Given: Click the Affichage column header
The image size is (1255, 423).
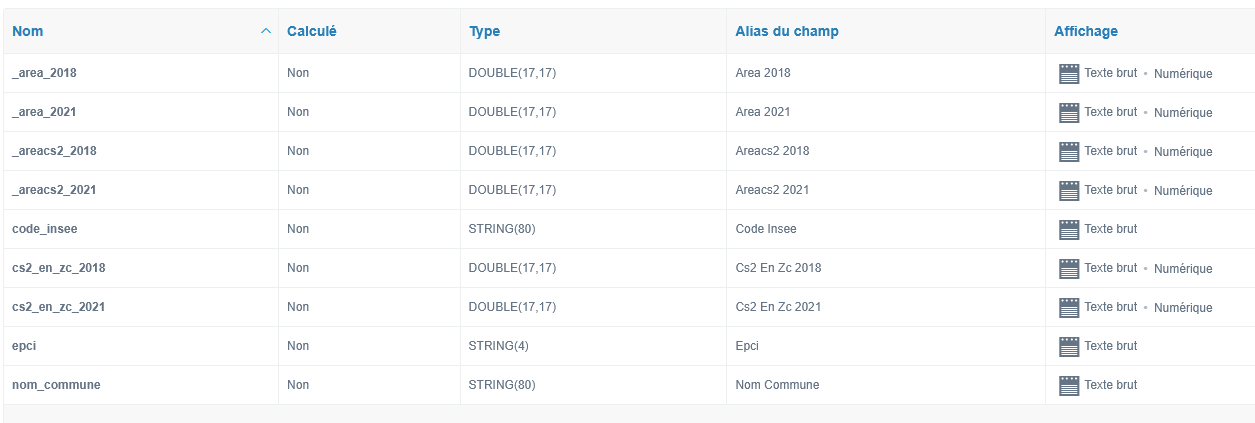Looking at the screenshot, I should (1086, 31).
